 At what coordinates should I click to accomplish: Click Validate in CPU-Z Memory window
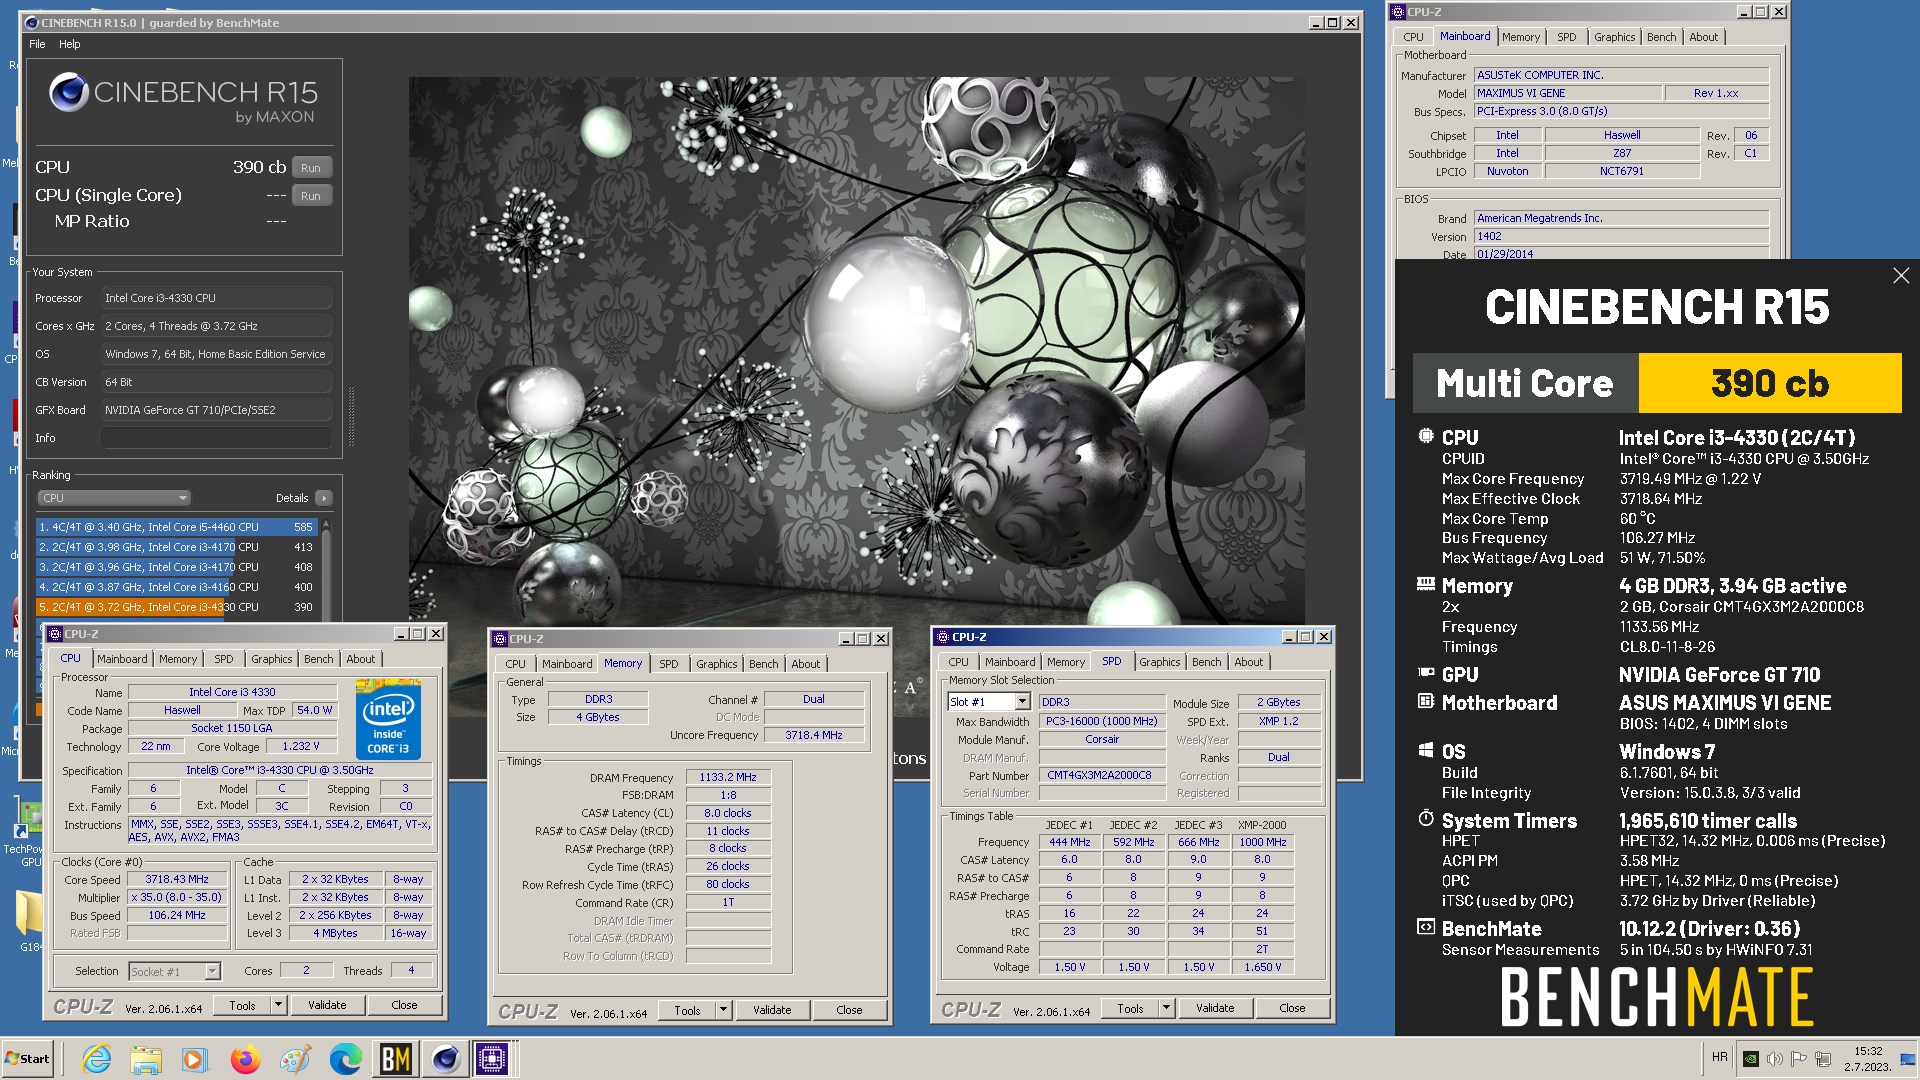772,1010
